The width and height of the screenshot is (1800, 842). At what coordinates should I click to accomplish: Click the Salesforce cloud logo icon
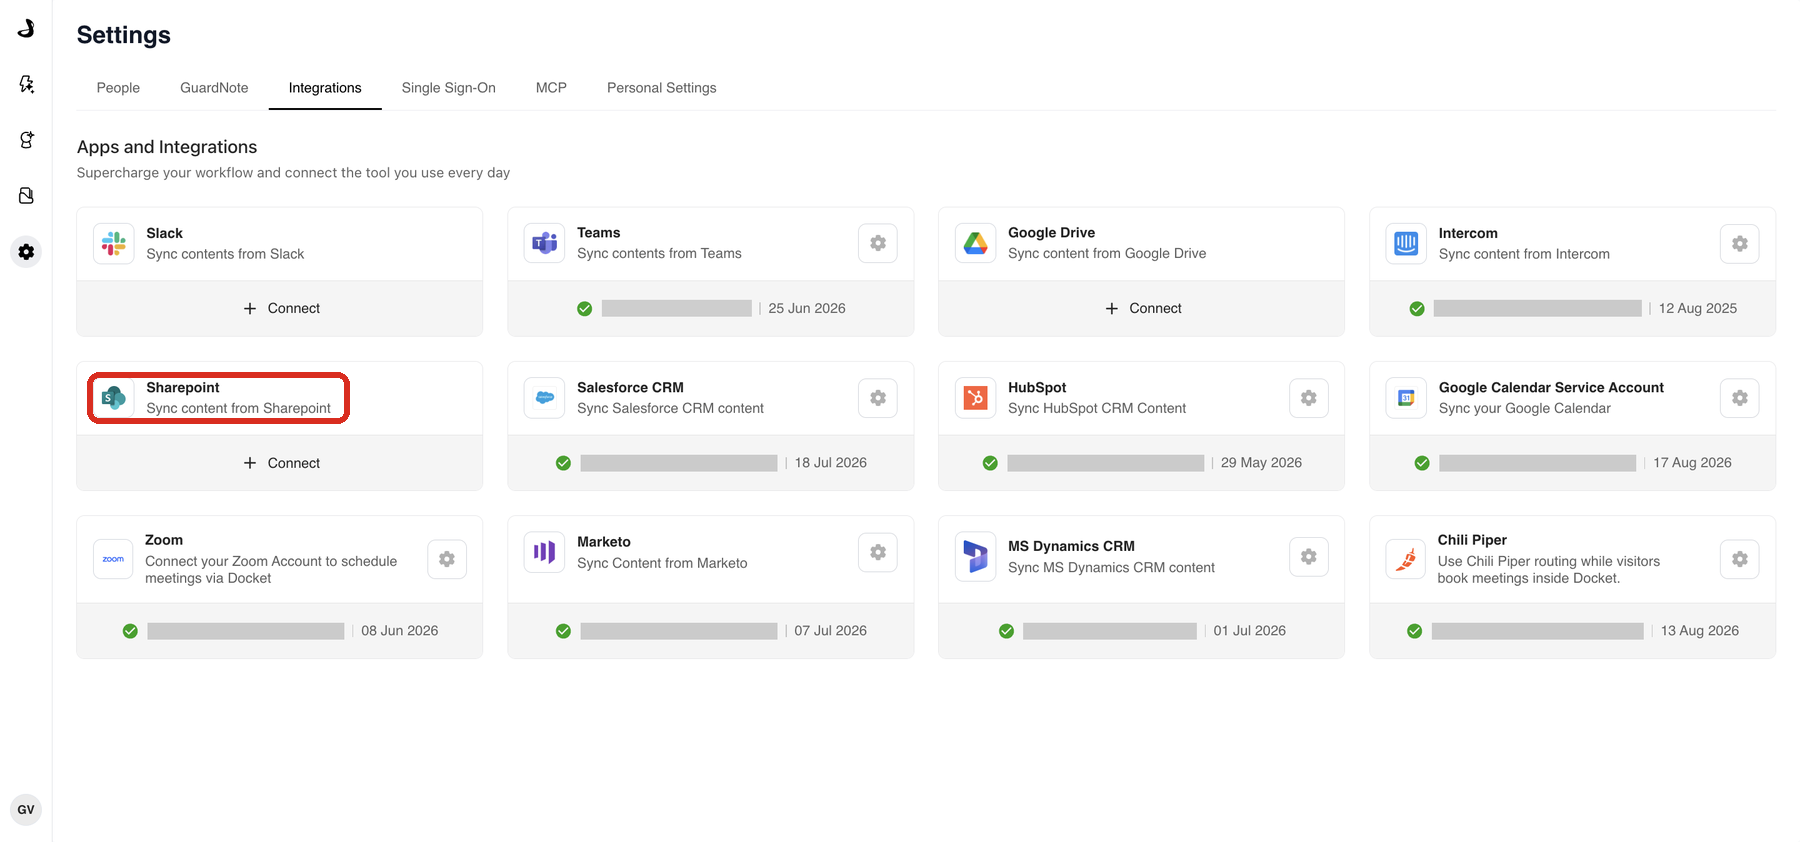[x=545, y=398]
